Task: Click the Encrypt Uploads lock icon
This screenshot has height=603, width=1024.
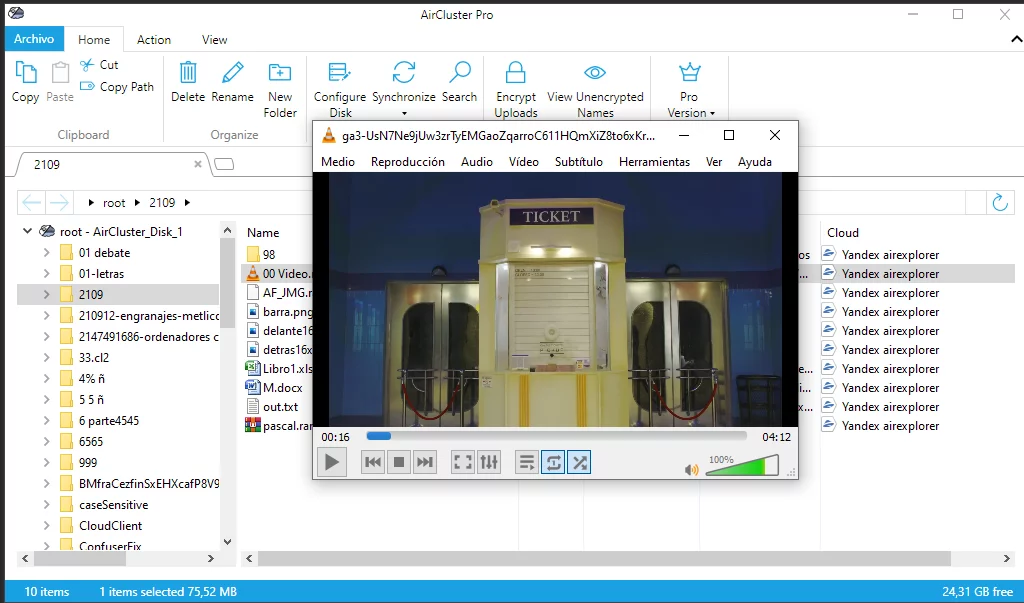Action: (x=516, y=73)
